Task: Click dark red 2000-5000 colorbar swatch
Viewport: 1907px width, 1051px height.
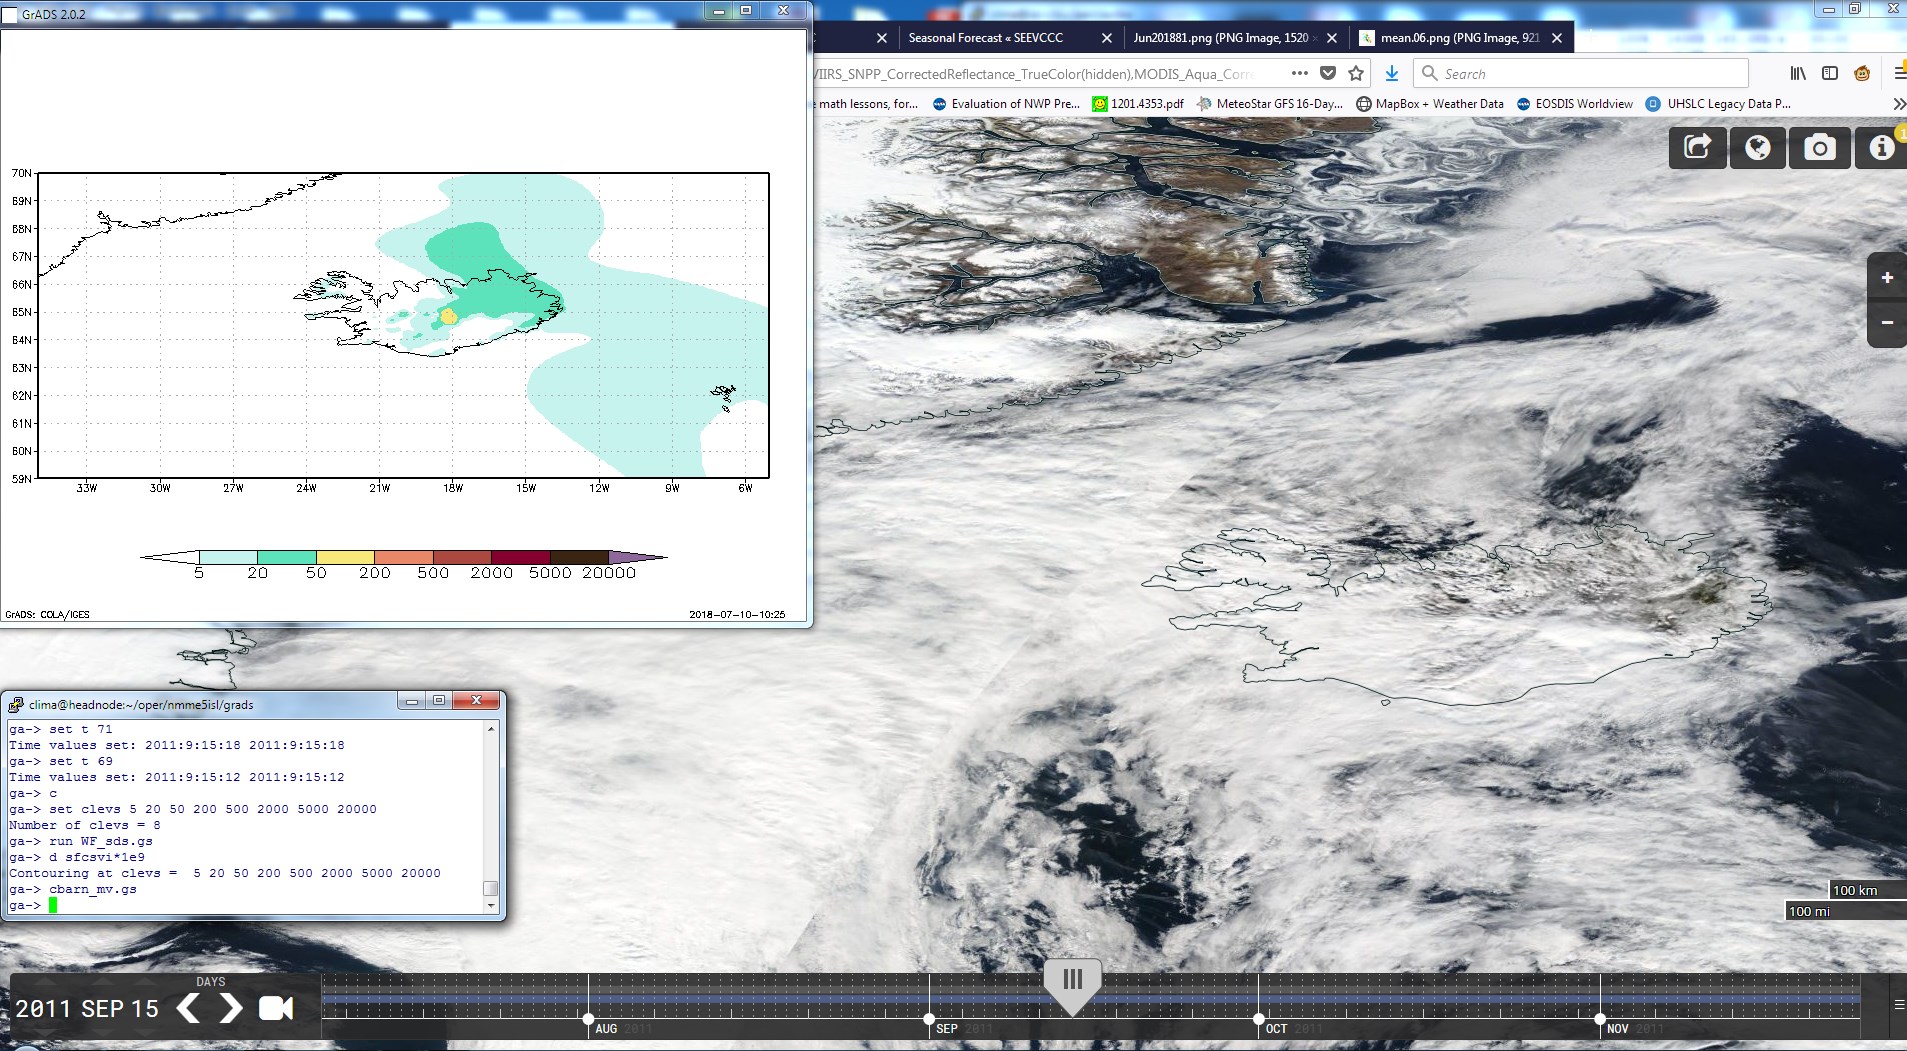Action: click(x=520, y=557)
